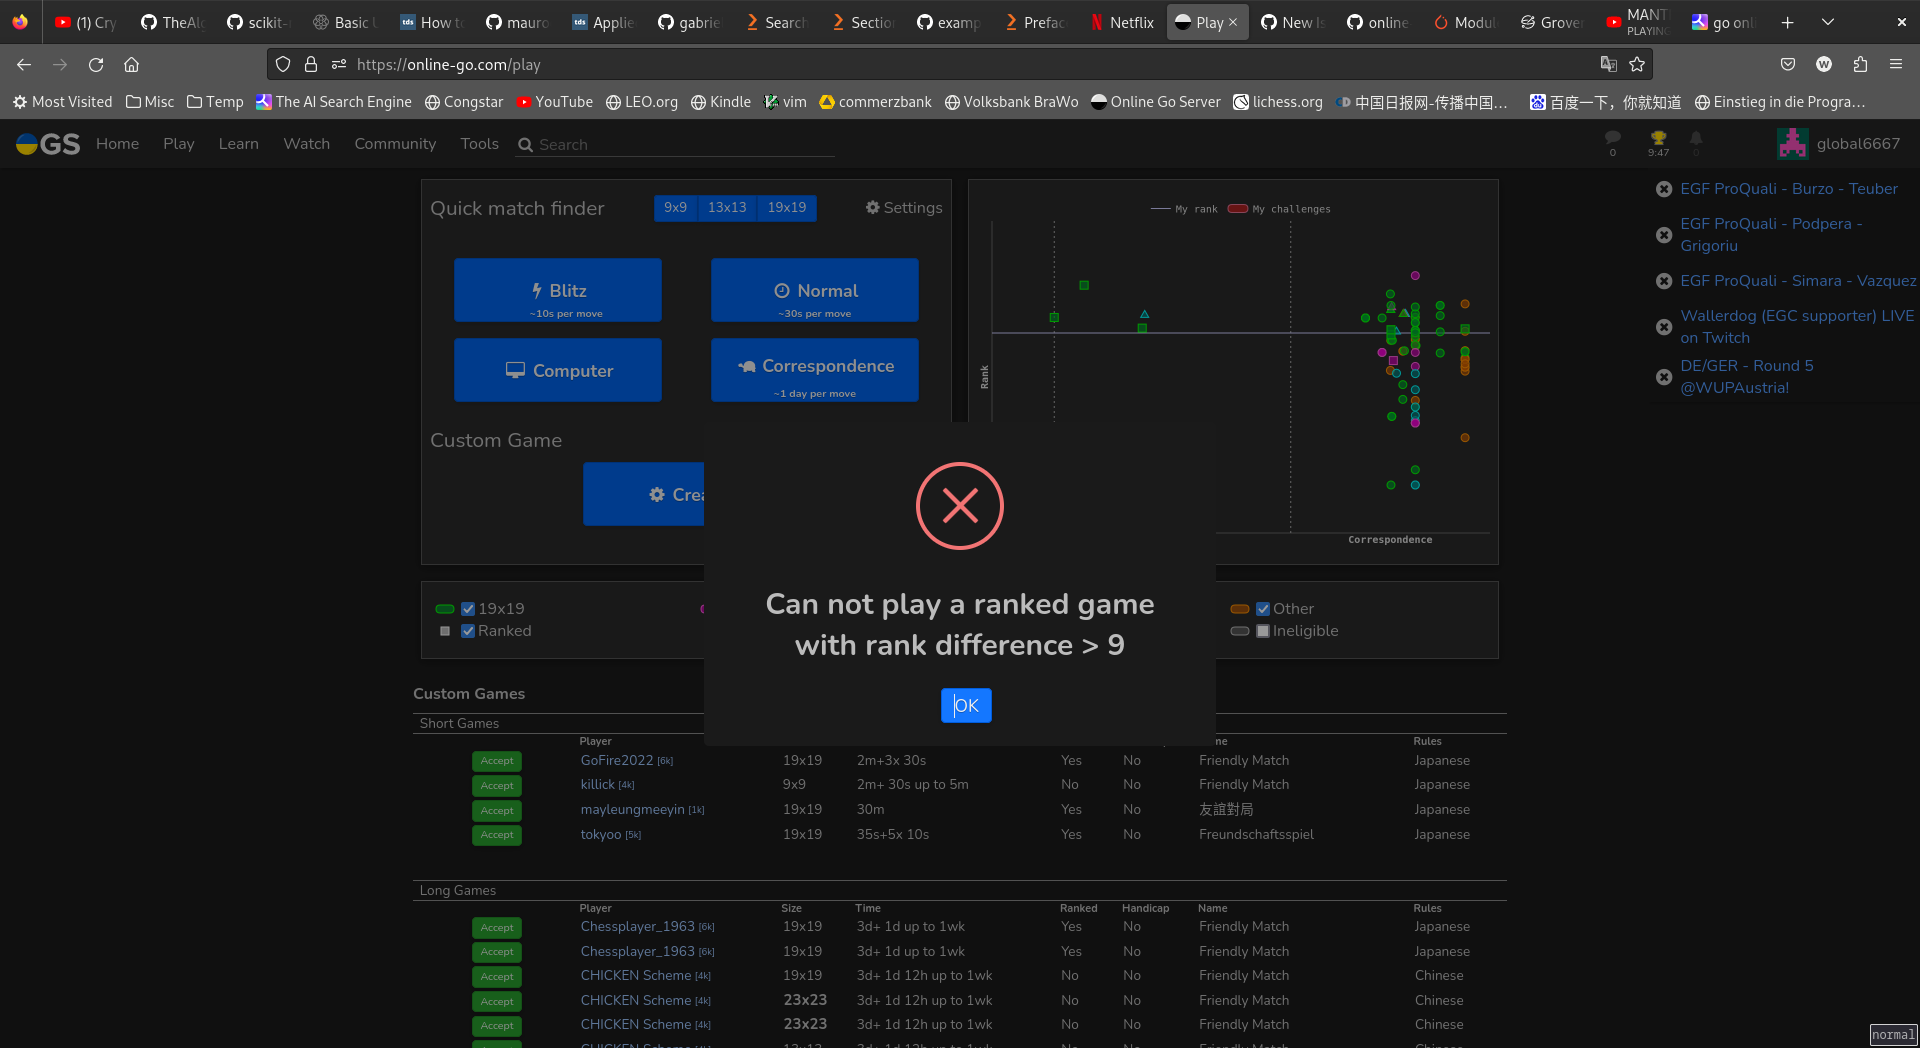This screenshot has height=1048, width=1920.
Task: Select the 13x13 board size
Action: [x=727, y=208]
